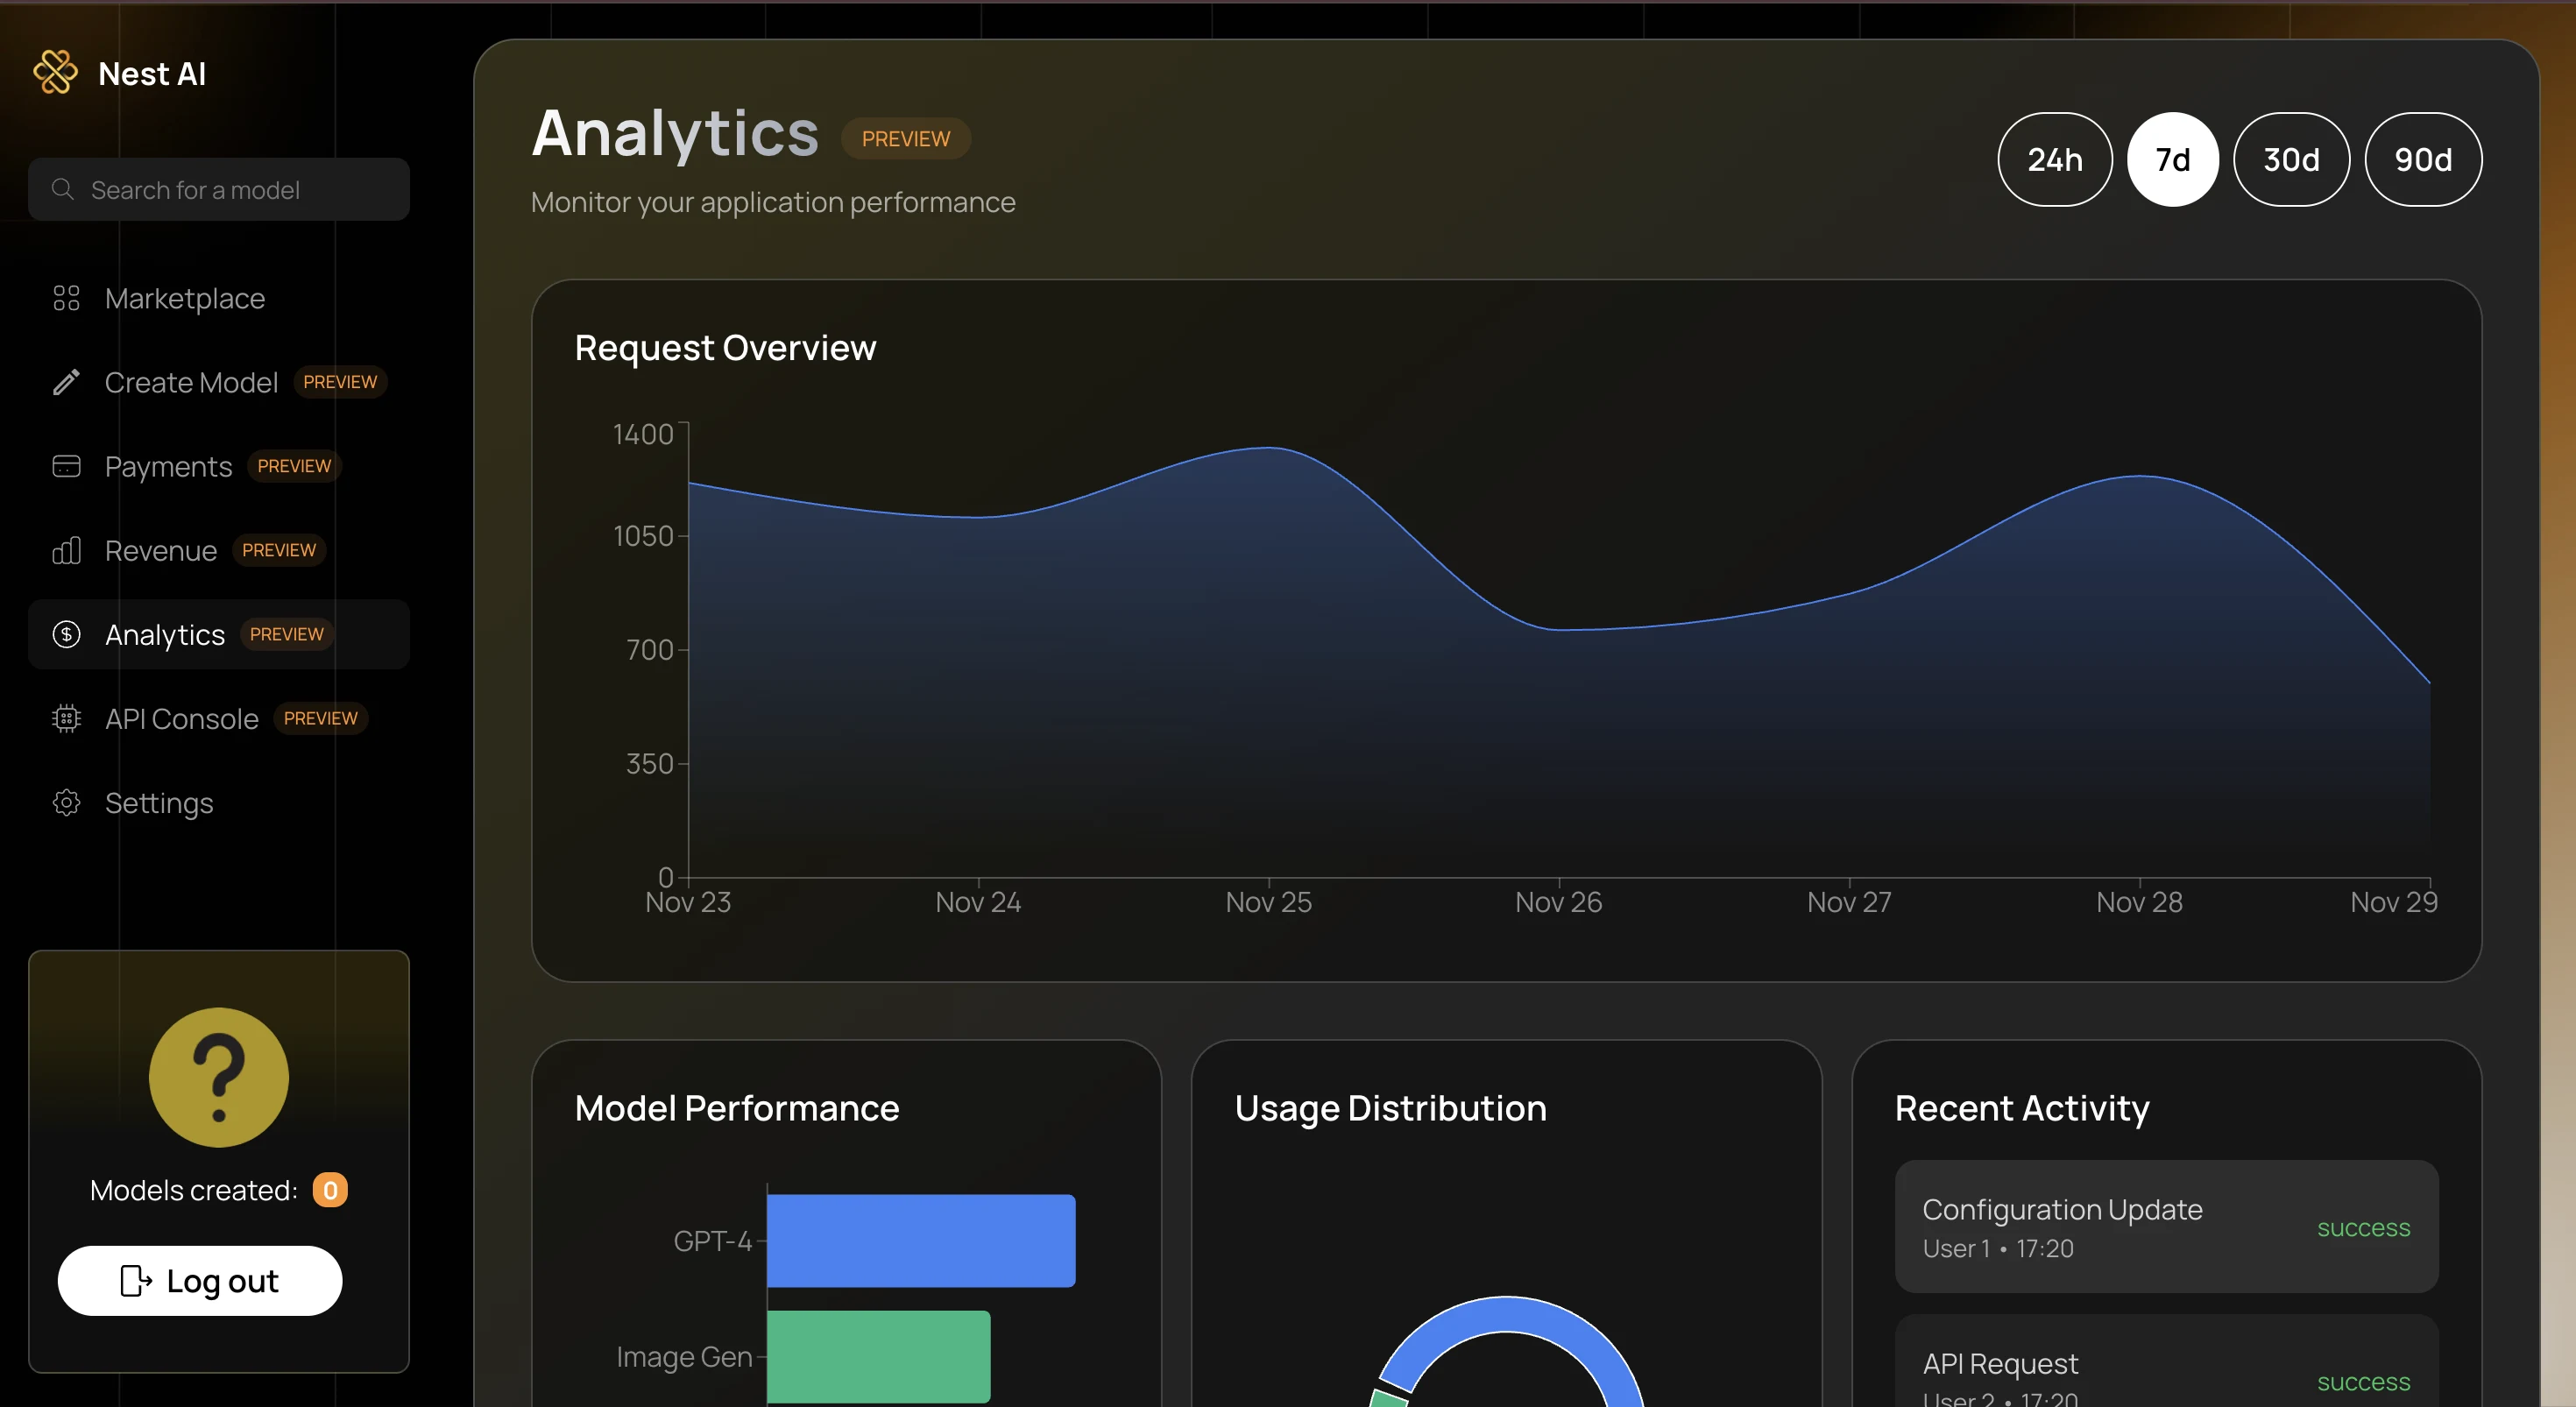This screenshot has width=2576, height=1407.
Task: Click the Create Model pencil icon
Action: coord(66,382)
